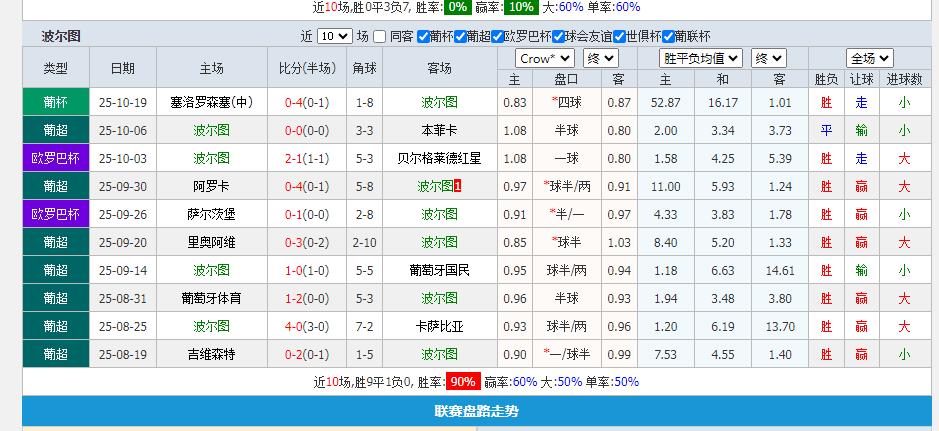Open the 胜平负均值 dropdown

(702, 58)
